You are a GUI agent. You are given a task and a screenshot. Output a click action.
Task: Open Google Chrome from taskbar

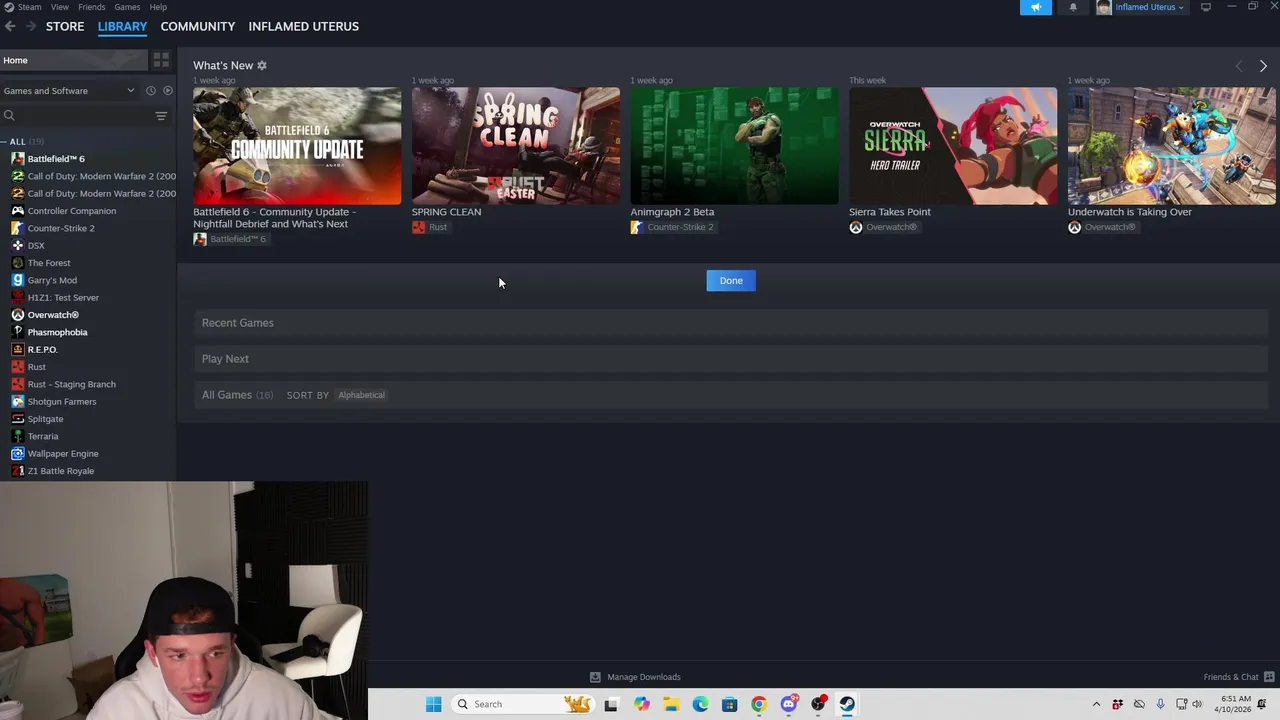759,704
